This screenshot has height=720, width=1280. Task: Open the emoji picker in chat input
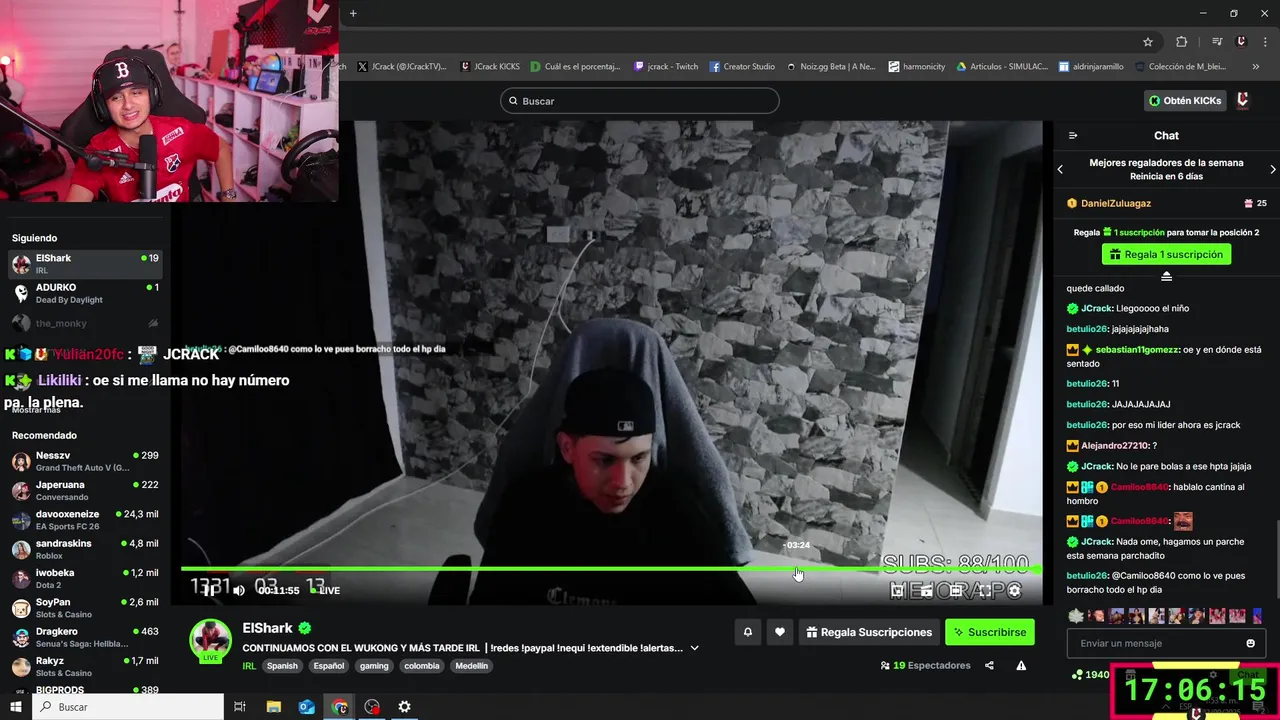click(x=1250, y=643)
